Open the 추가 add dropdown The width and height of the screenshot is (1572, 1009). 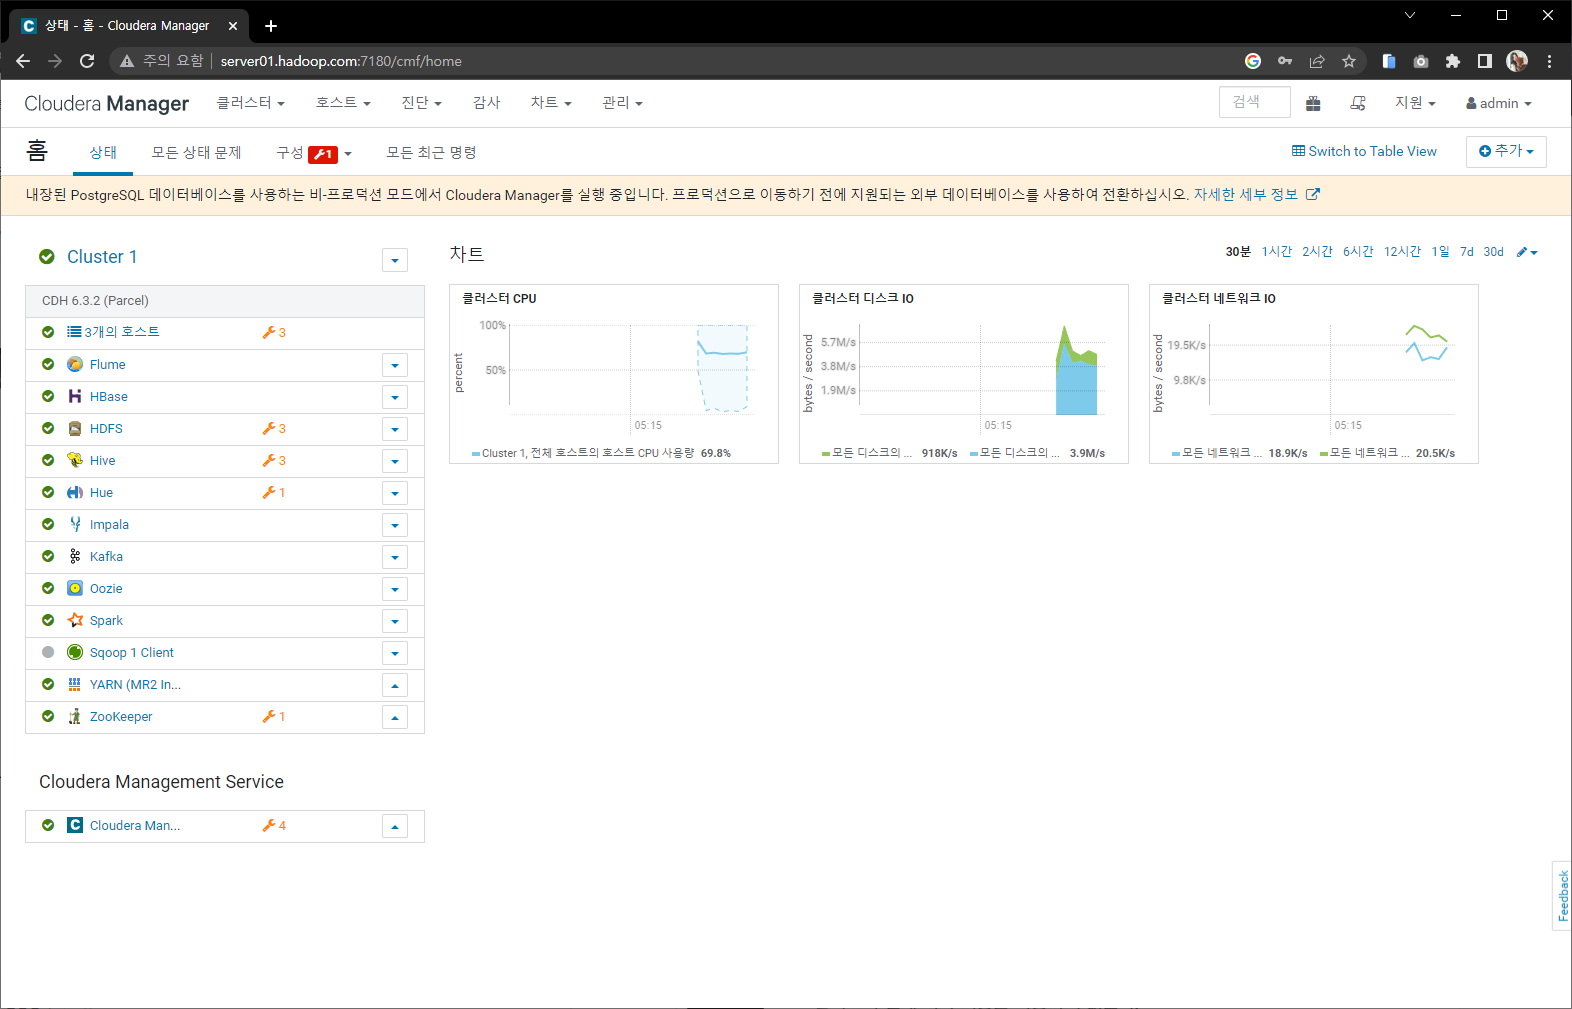point(1506,151)
